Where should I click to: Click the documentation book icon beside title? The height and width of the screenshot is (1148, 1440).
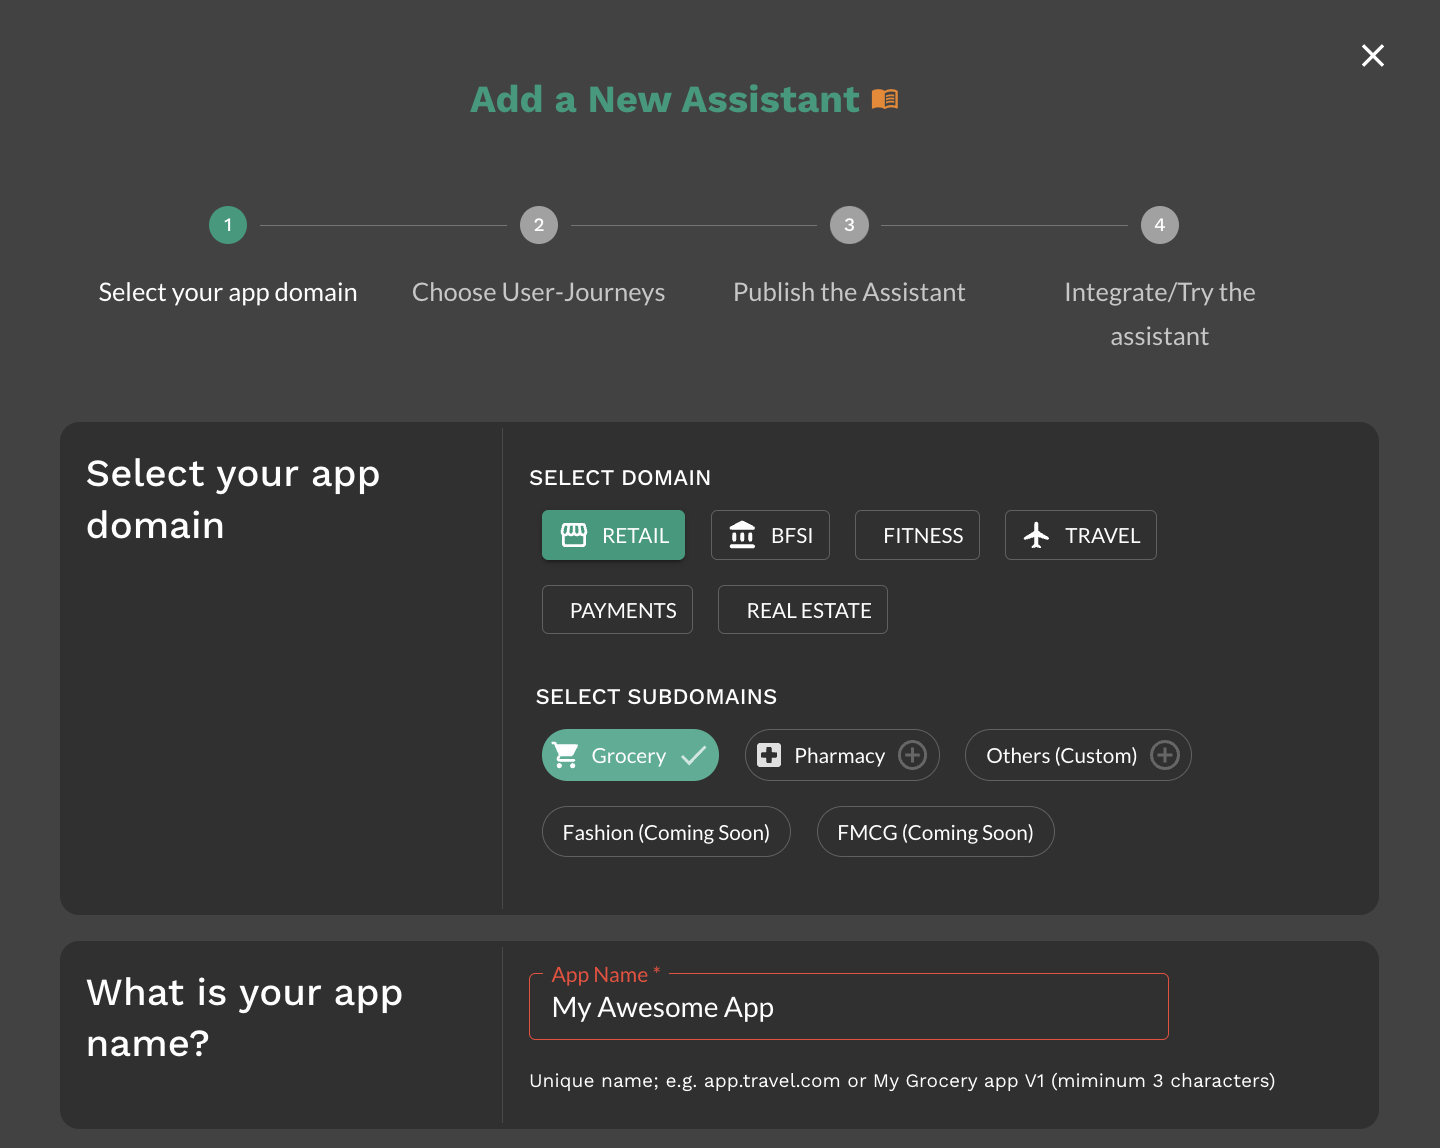(x=885, y=99)
